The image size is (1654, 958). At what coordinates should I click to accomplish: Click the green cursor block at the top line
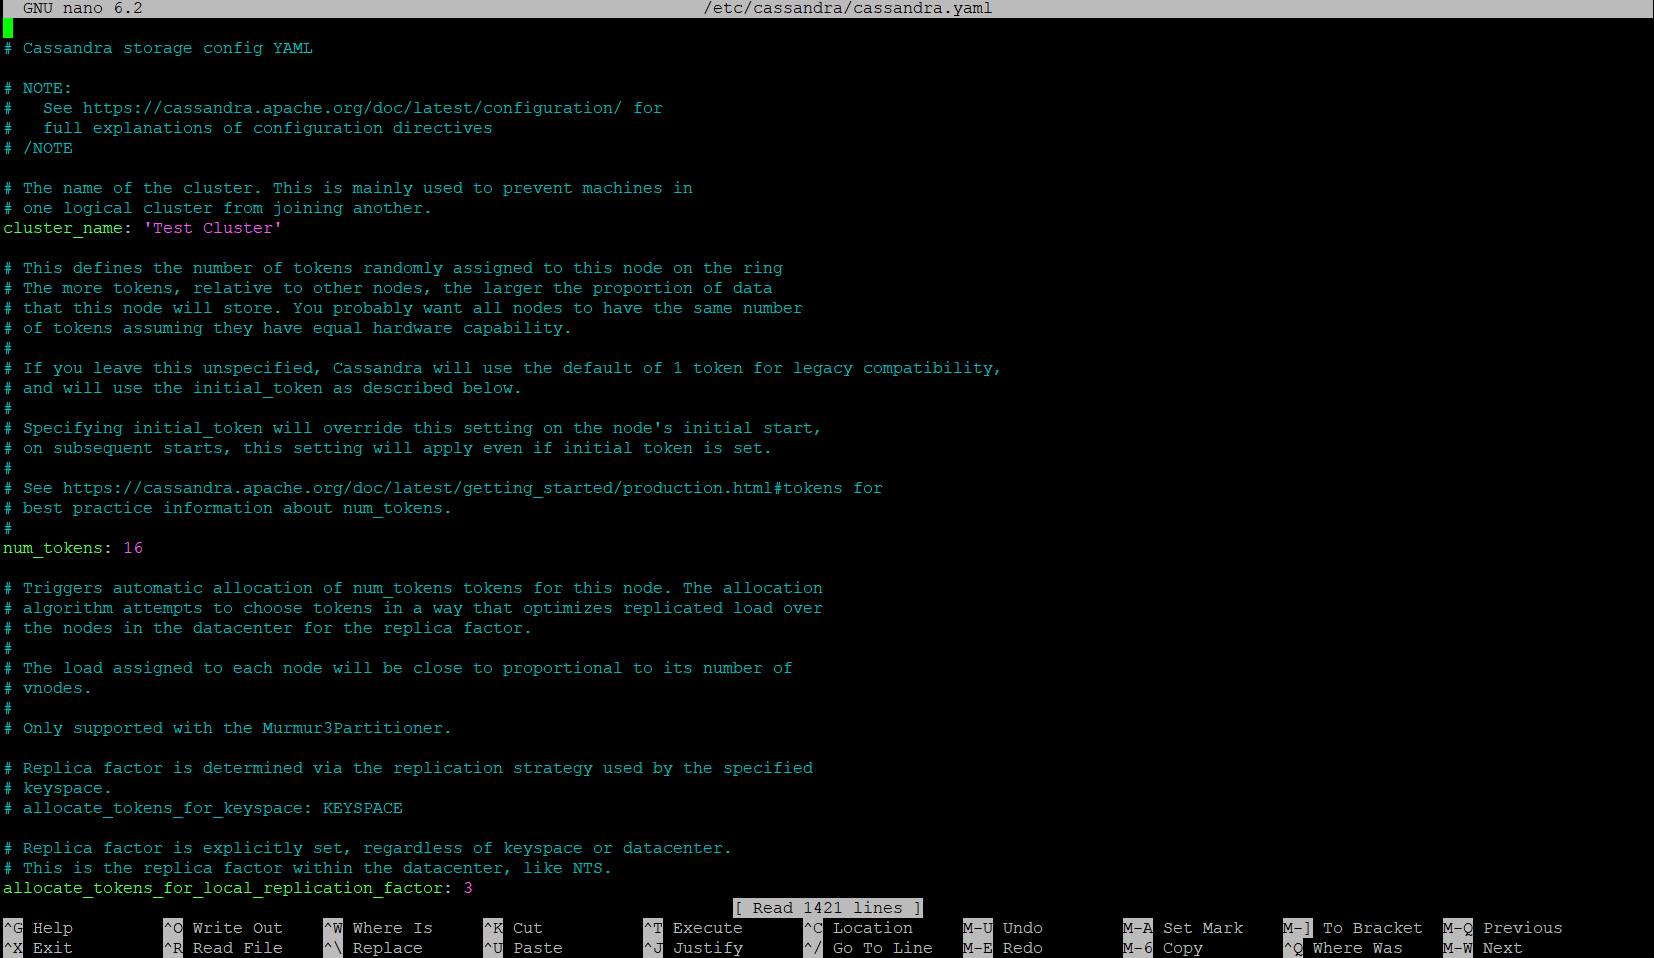coord(8,28)
